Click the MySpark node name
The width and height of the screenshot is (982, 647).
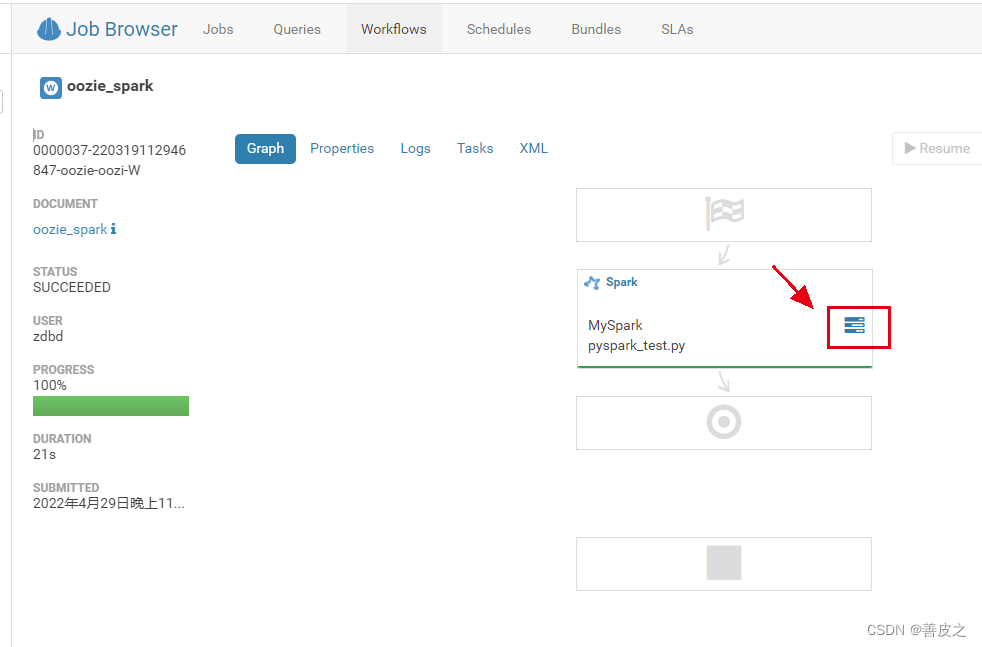click(x=616, y=325)
